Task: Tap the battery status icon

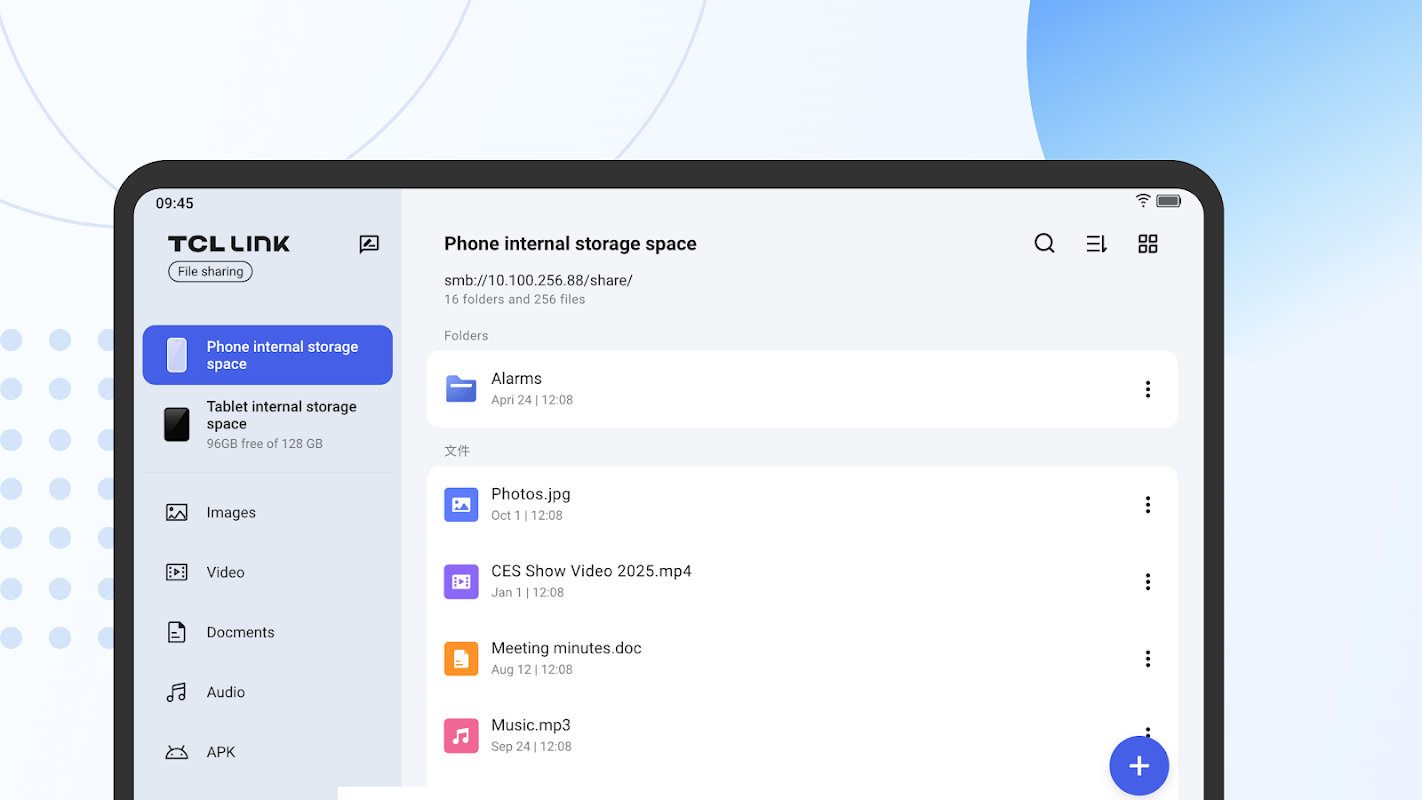Action: (1169, 201)
